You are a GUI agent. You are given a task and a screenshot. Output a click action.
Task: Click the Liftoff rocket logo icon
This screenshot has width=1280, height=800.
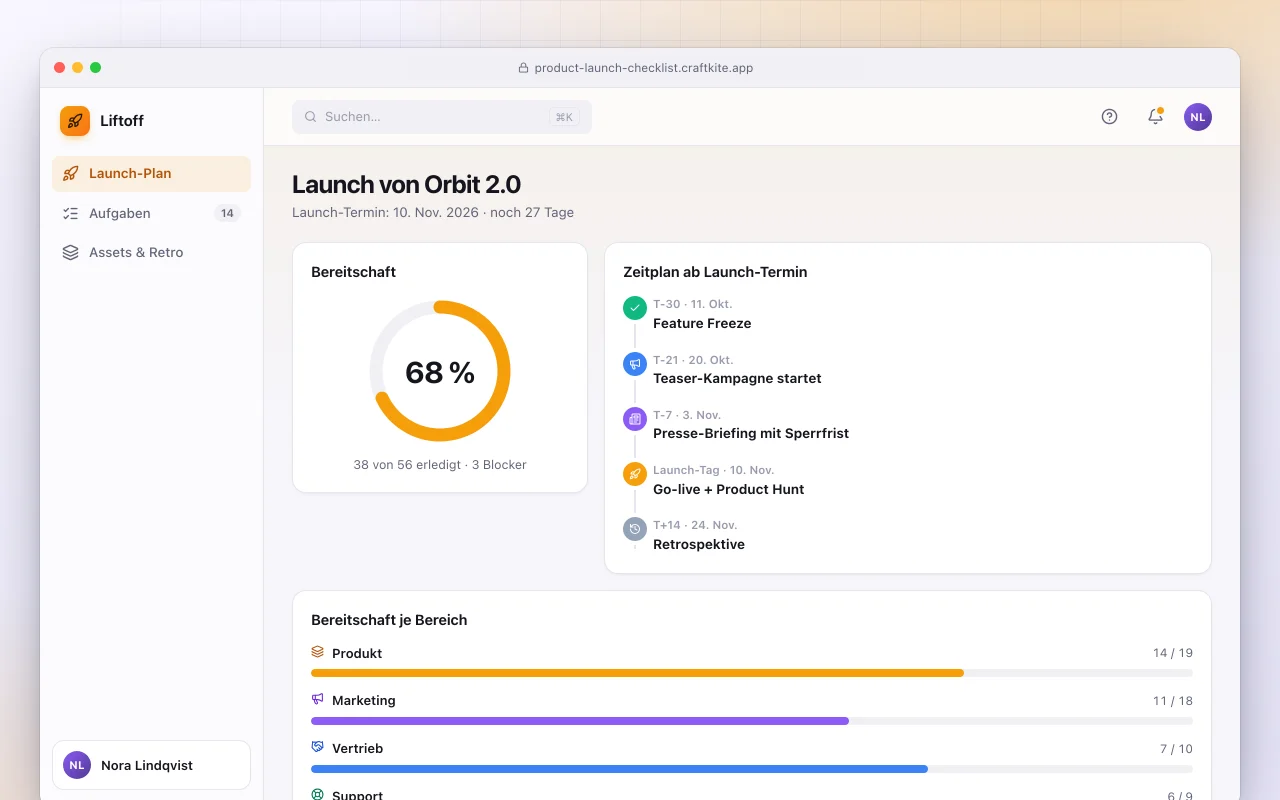click(x=75, y=121)
